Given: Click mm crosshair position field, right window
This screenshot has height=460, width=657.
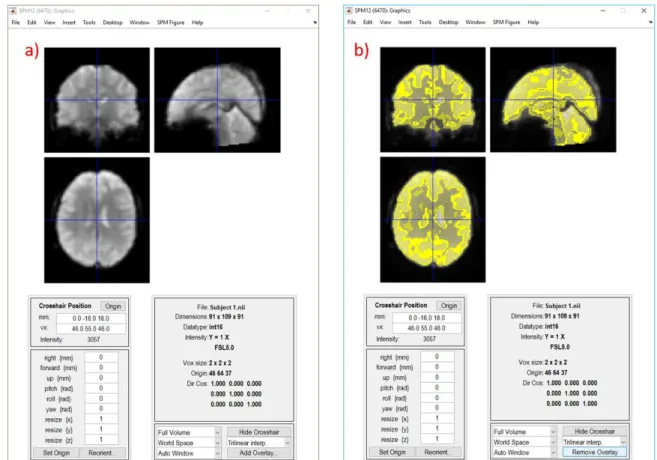Looking at the screenshot, I should pos(427,318).
